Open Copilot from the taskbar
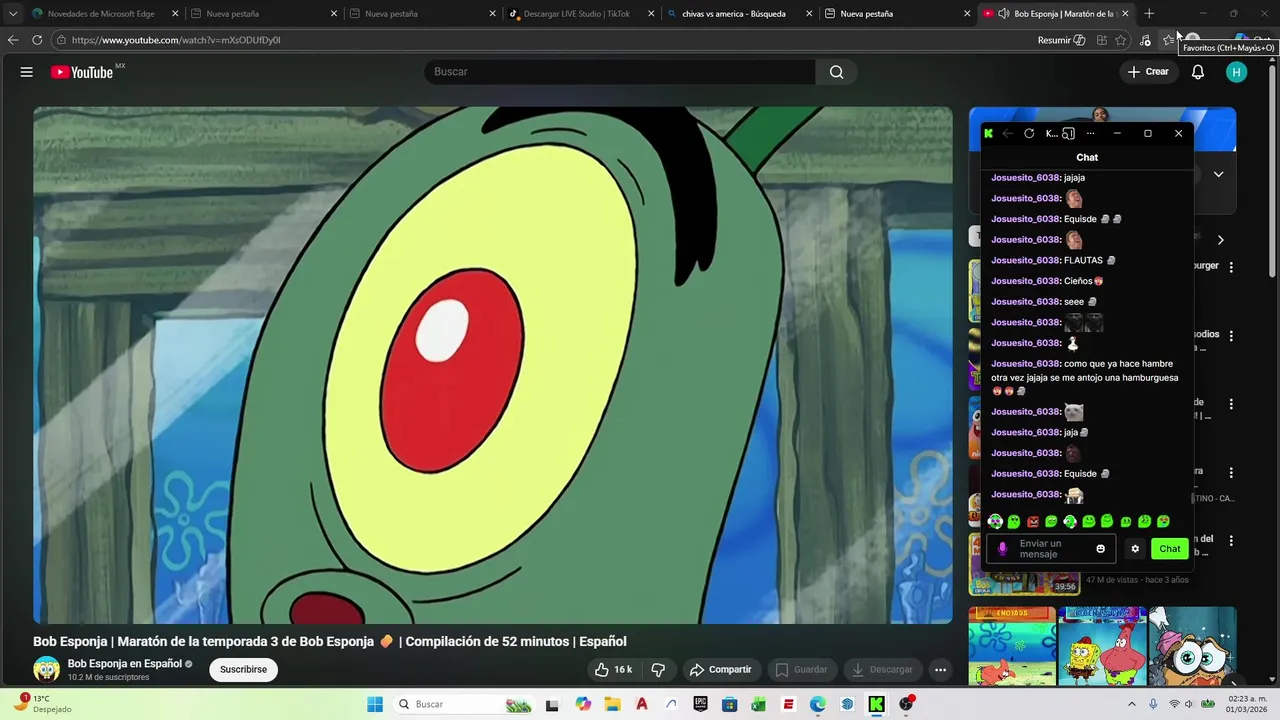The image size is (1280, 720). [x=583, y=704]
